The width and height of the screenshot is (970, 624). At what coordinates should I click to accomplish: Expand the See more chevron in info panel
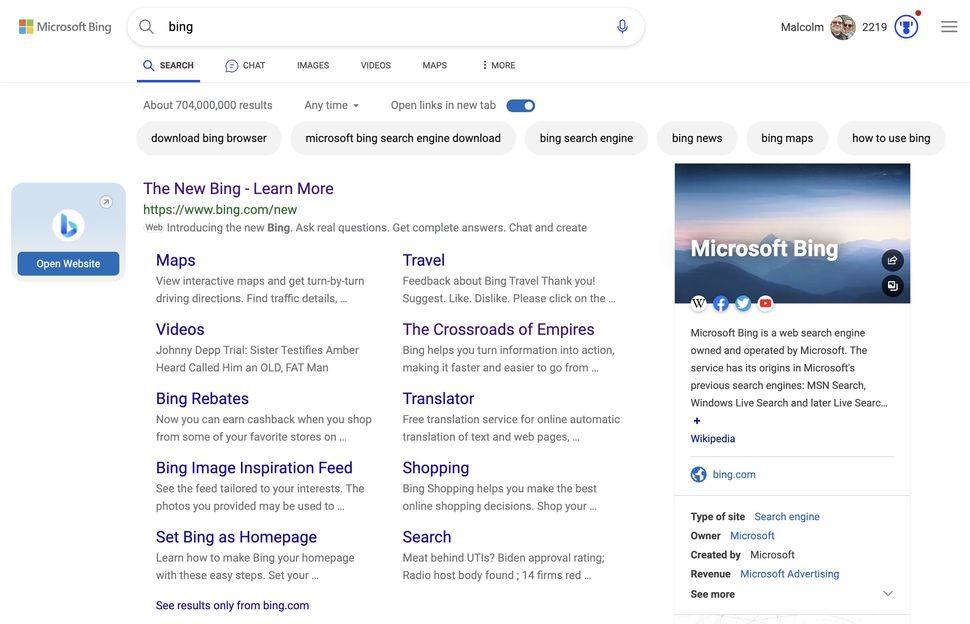[888, 594]
